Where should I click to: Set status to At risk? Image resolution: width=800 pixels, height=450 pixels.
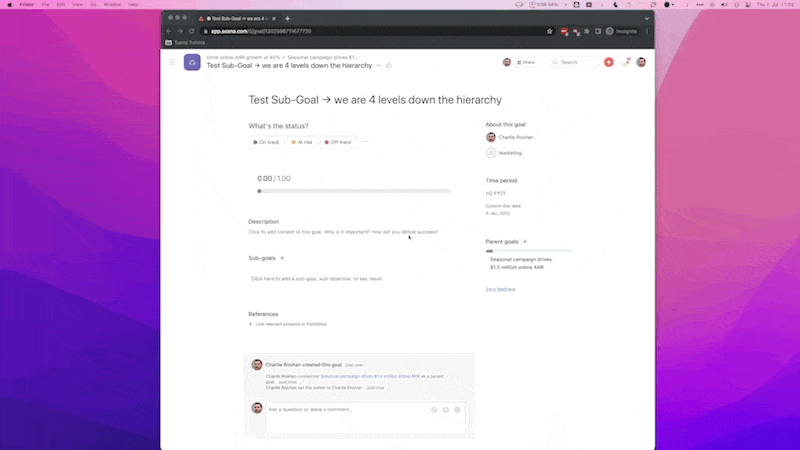302,142
